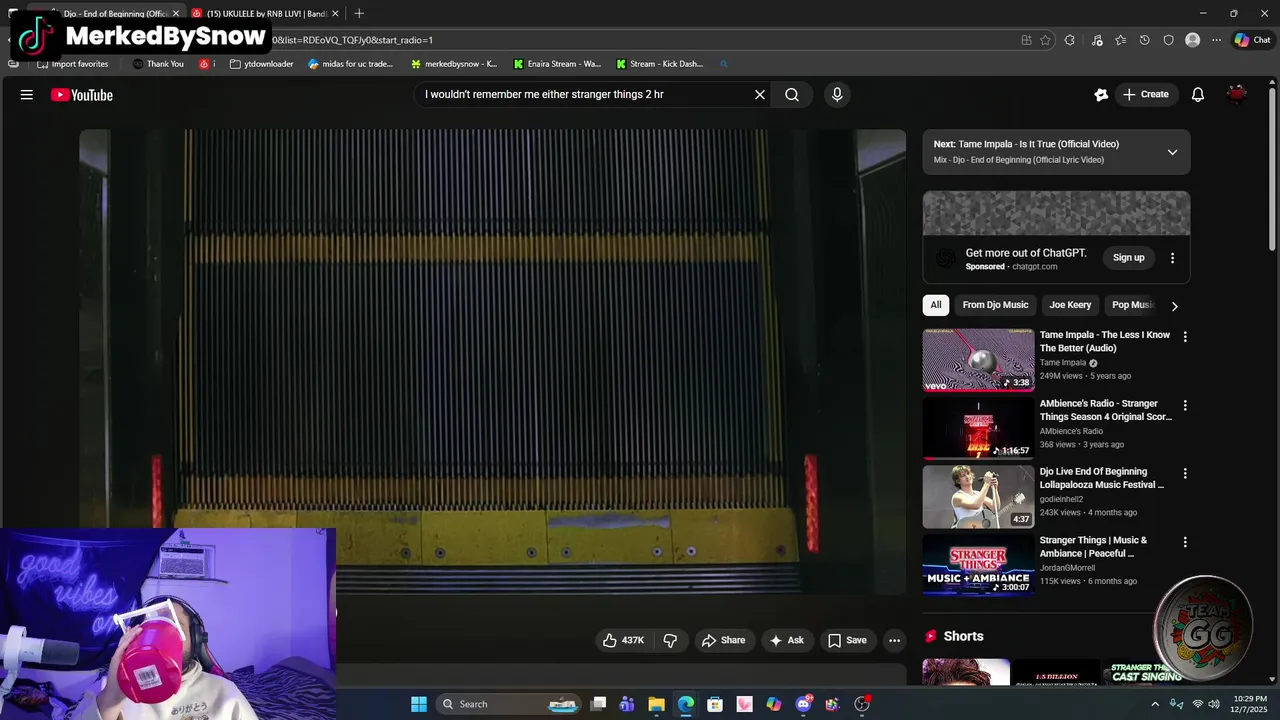Open the Import favorites bookmark
The height and width of the screenshot is (720, 1280).
coord(72,64)
